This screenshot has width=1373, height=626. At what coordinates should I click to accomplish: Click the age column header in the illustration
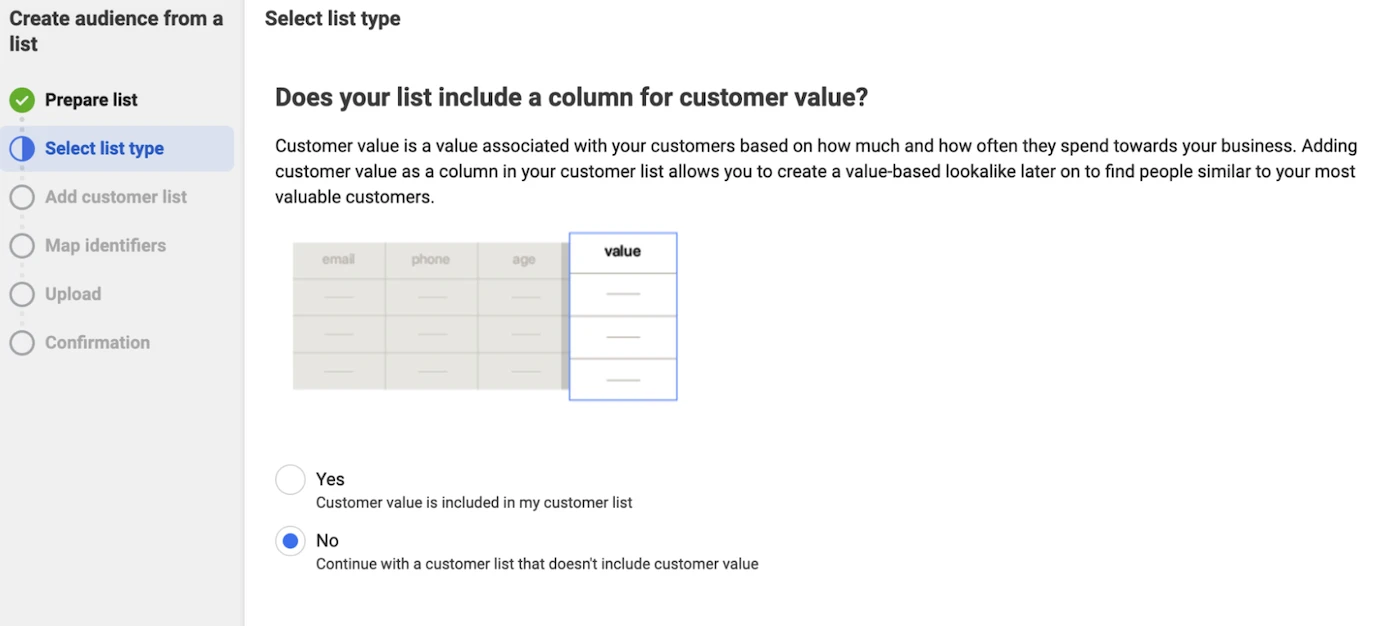pos(523,260)
